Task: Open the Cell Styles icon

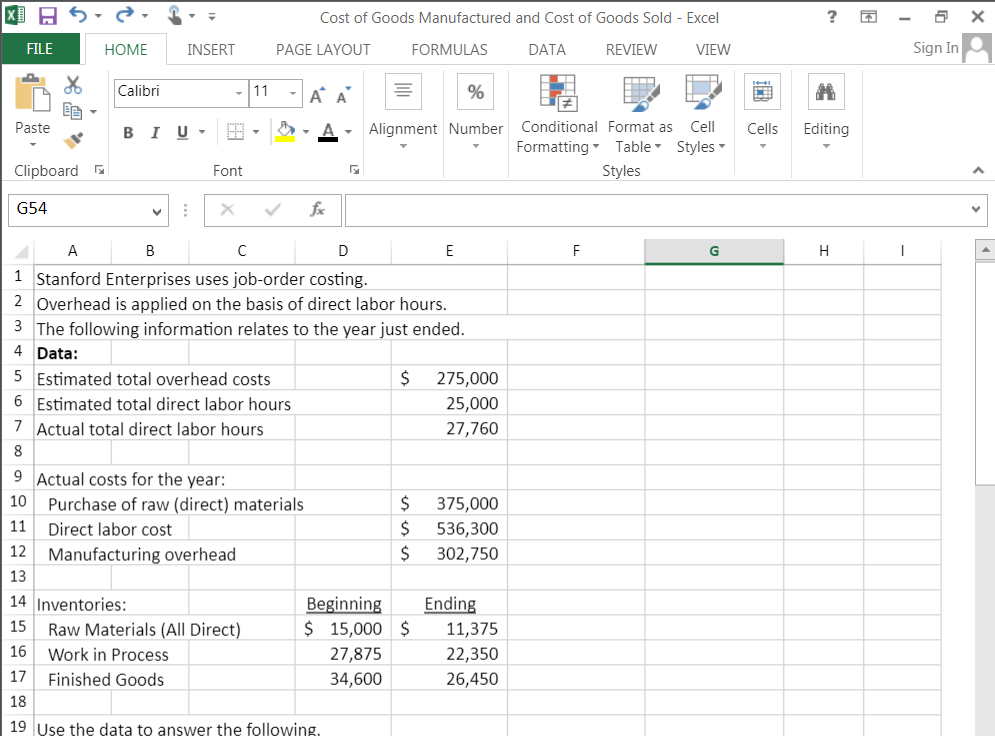Action: pyautogui.click(x=702, y=93)
